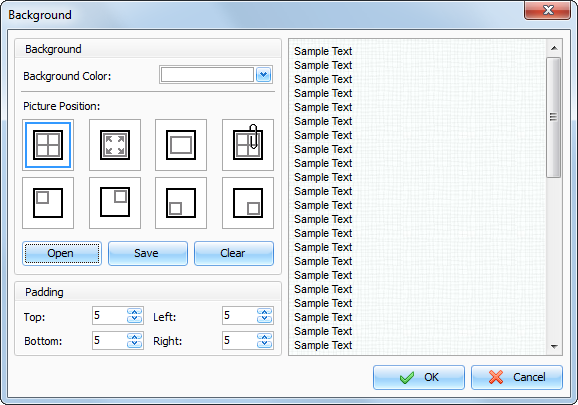Click the preview scrollbar down arrow
This screenshot has height=405, width=578.
coord(554,346)
